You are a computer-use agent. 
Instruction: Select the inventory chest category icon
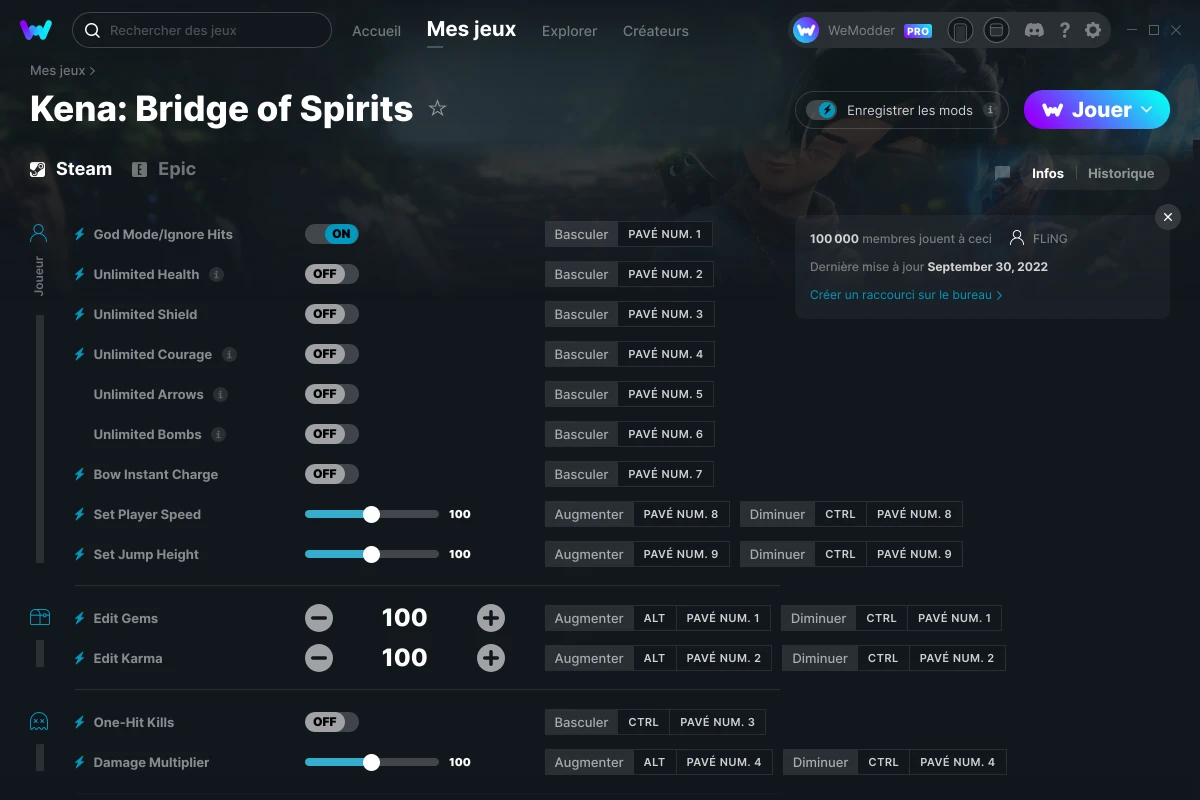pyautogui.click(x=39, y=618)
